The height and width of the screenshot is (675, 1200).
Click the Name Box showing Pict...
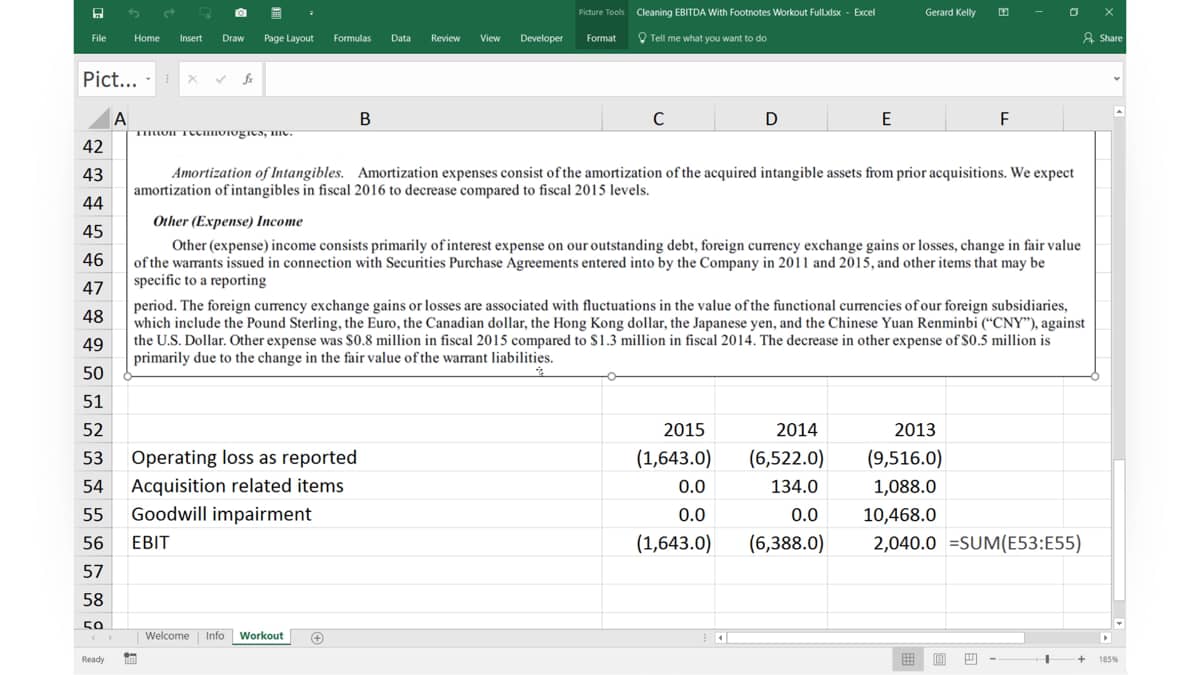tap(110, 79)
